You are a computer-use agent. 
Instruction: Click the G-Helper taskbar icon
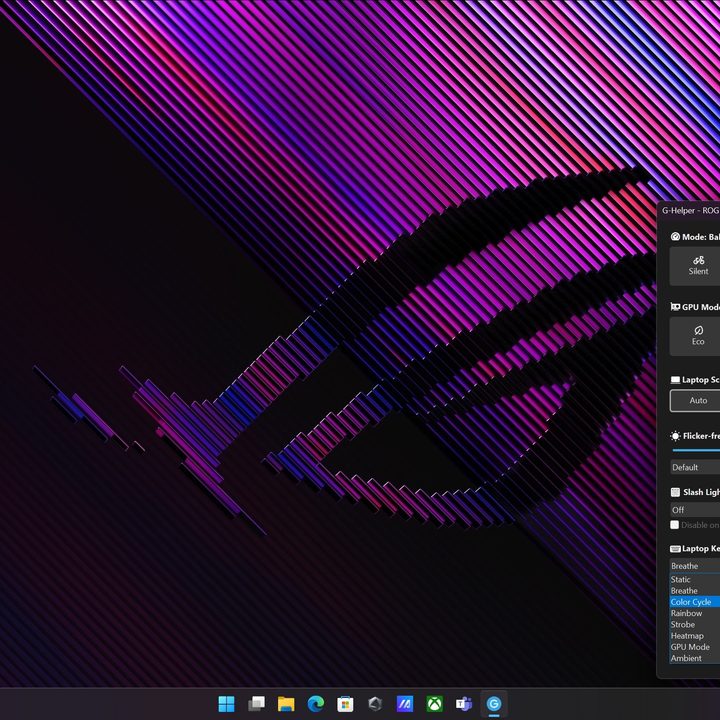point(494,703)
